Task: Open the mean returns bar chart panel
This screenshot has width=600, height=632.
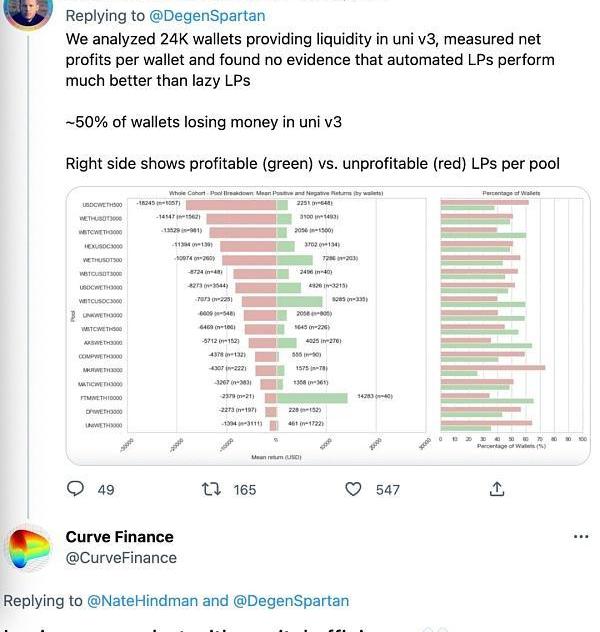Action: pos(250,323)
